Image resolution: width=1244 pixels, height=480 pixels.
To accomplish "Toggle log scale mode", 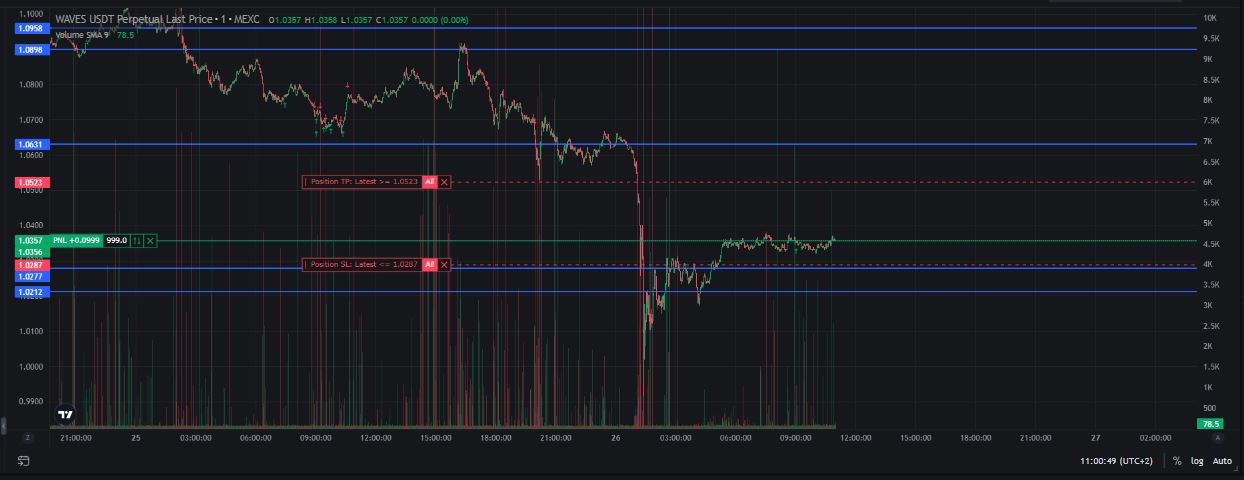I will [x=1197, y=461].
